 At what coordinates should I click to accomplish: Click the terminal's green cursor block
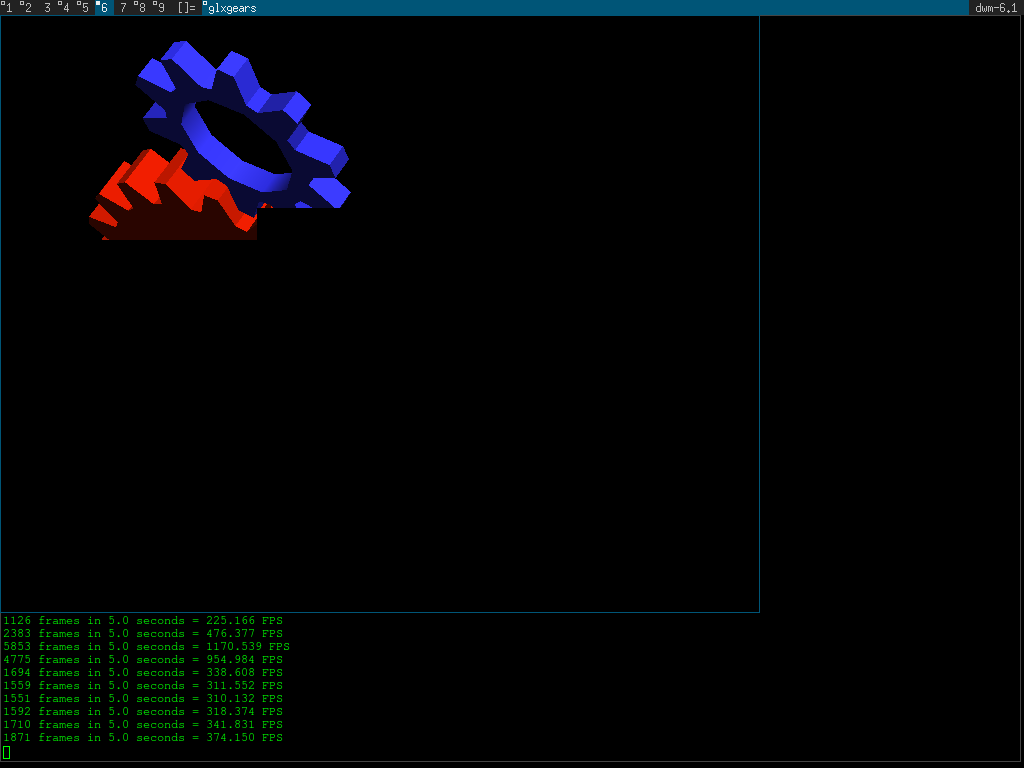[x=7, y=752]
